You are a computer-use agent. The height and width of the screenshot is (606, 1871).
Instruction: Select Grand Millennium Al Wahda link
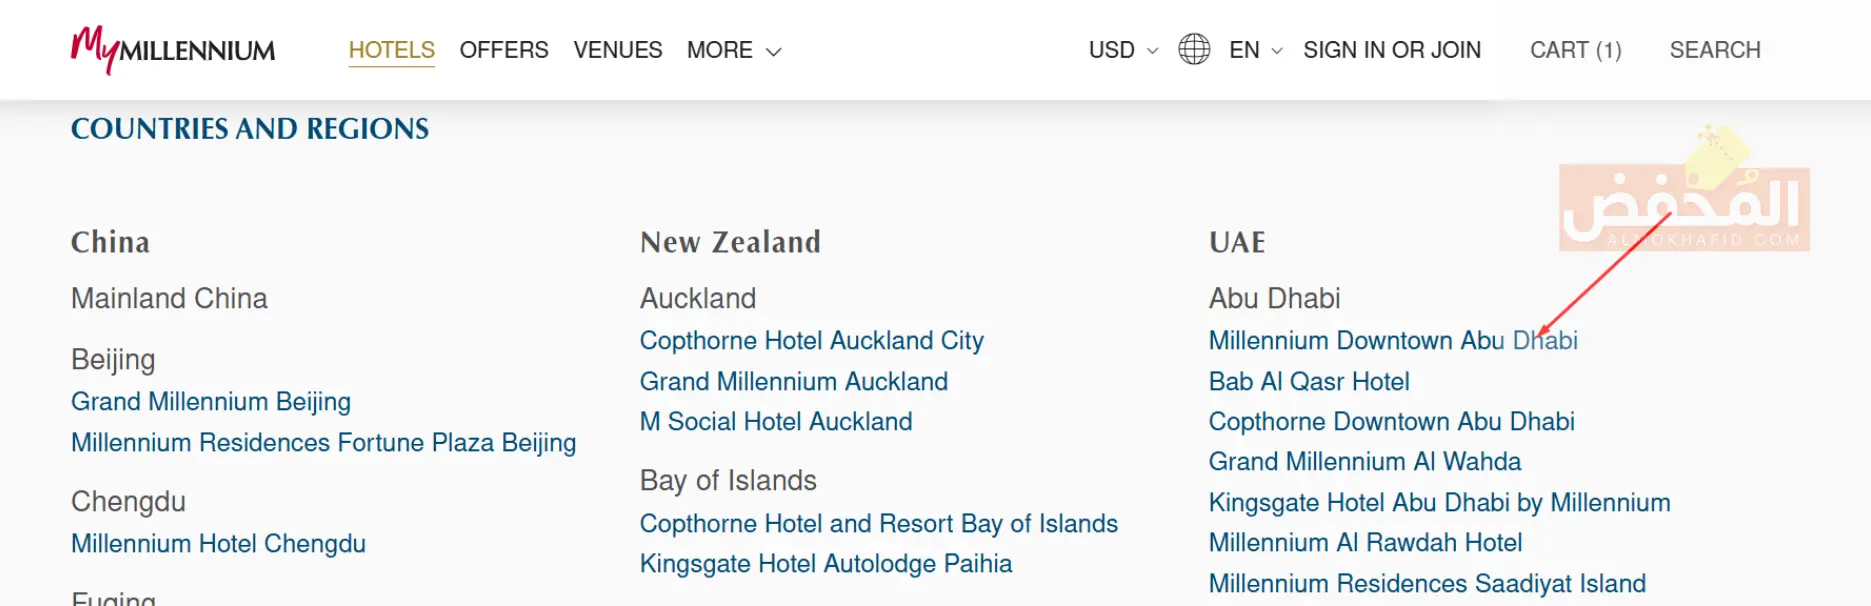pyautogui.click(x=1364, y=462)
